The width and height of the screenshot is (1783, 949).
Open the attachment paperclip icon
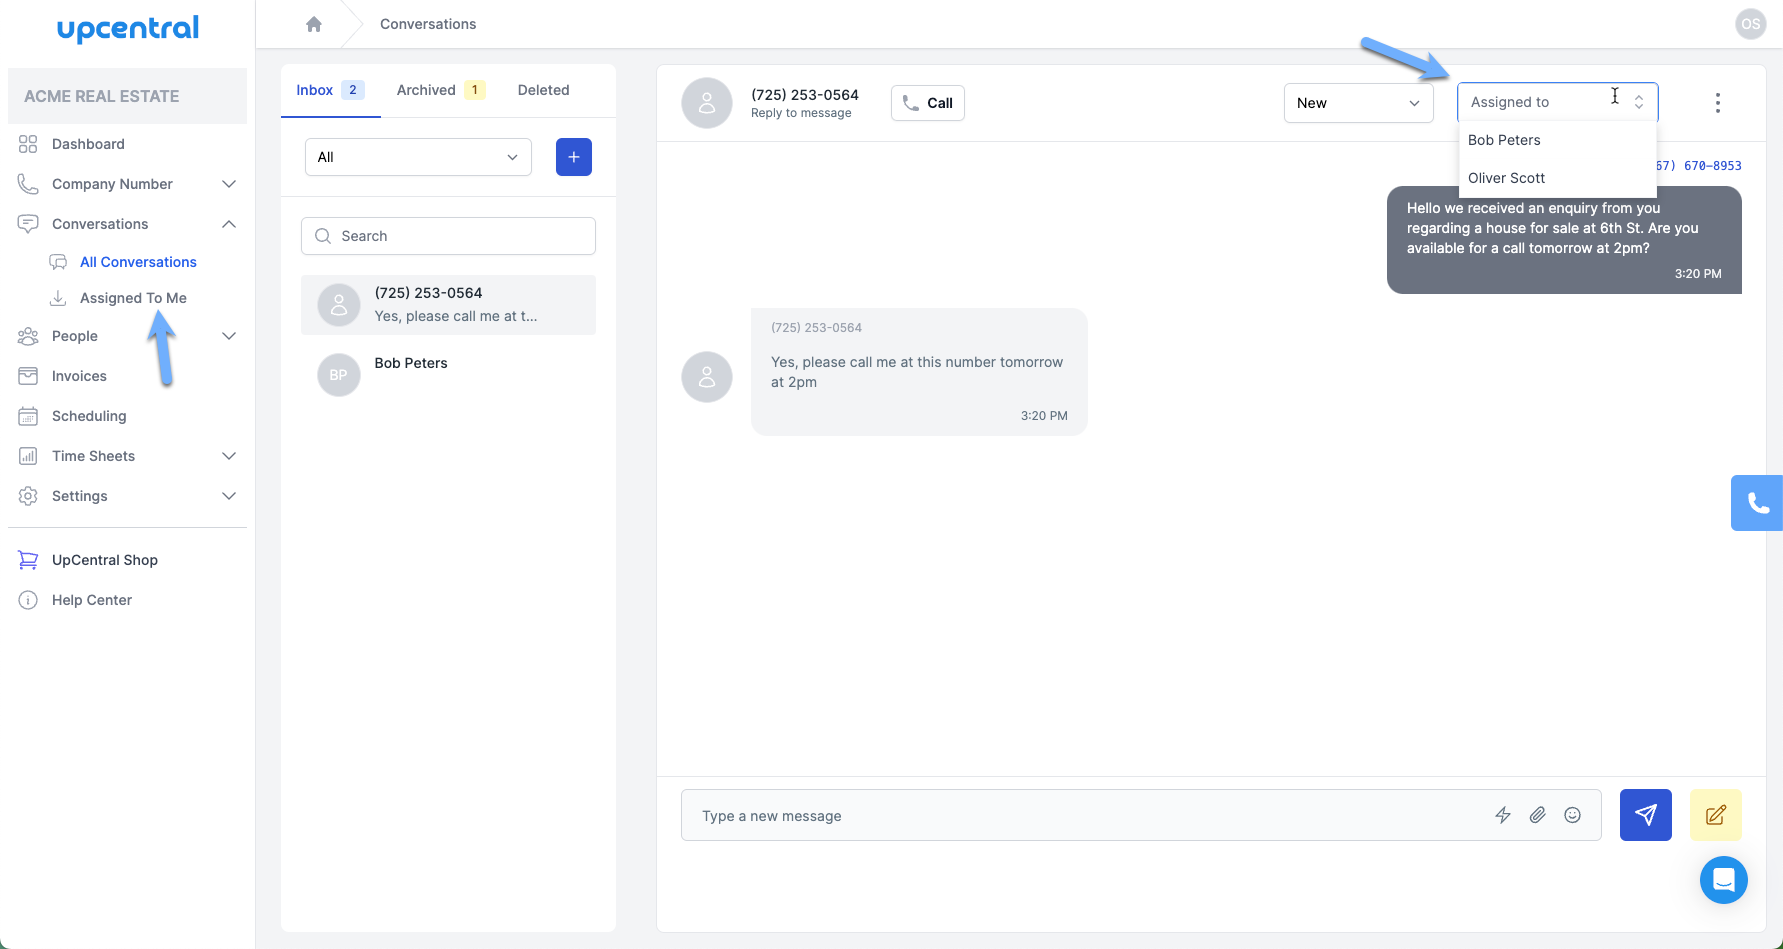(x=1538, y=815)
